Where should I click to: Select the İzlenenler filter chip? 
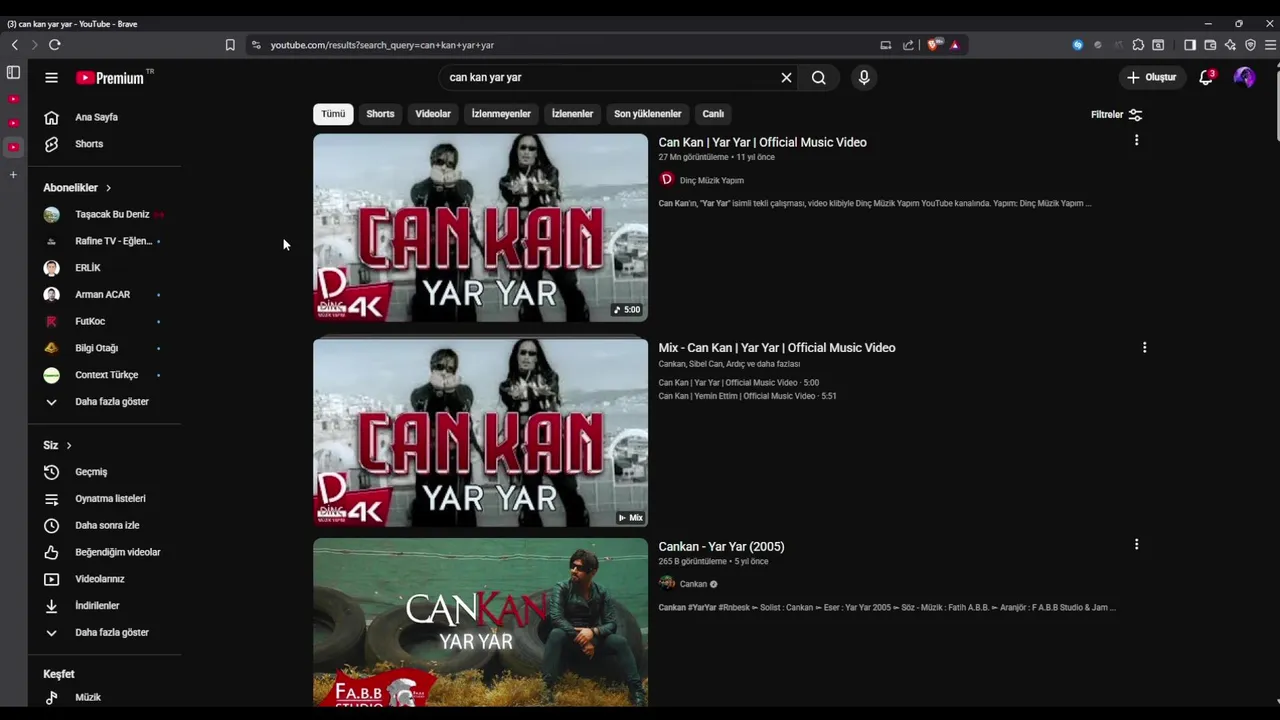tap(572, 114)
